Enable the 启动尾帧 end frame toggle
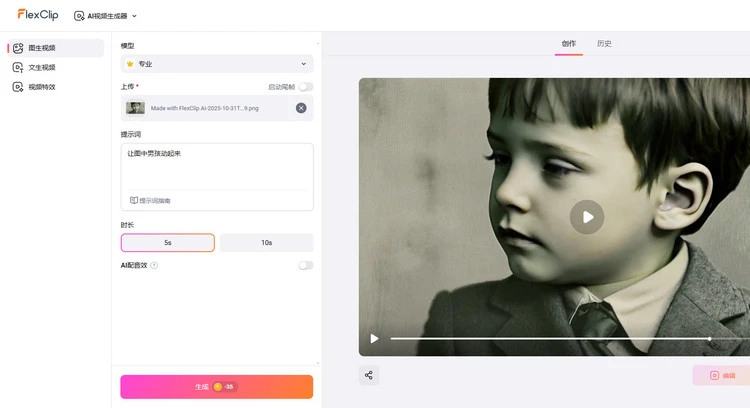The width and height of the screenshot is (750, 408). 305,87
